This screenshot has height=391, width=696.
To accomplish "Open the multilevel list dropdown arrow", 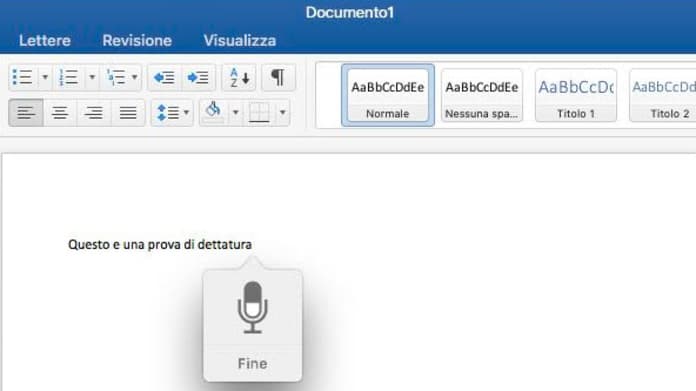I will point(134,77).
